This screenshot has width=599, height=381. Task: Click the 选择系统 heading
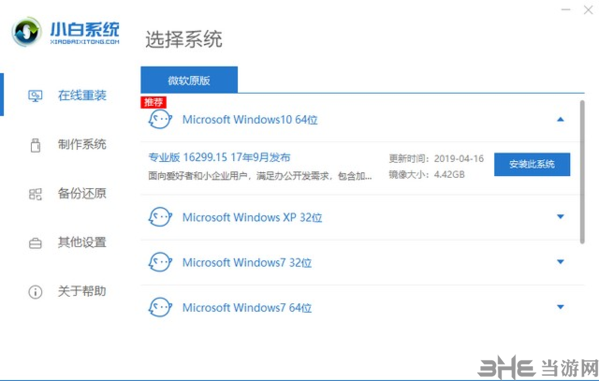tap(184, 39)
